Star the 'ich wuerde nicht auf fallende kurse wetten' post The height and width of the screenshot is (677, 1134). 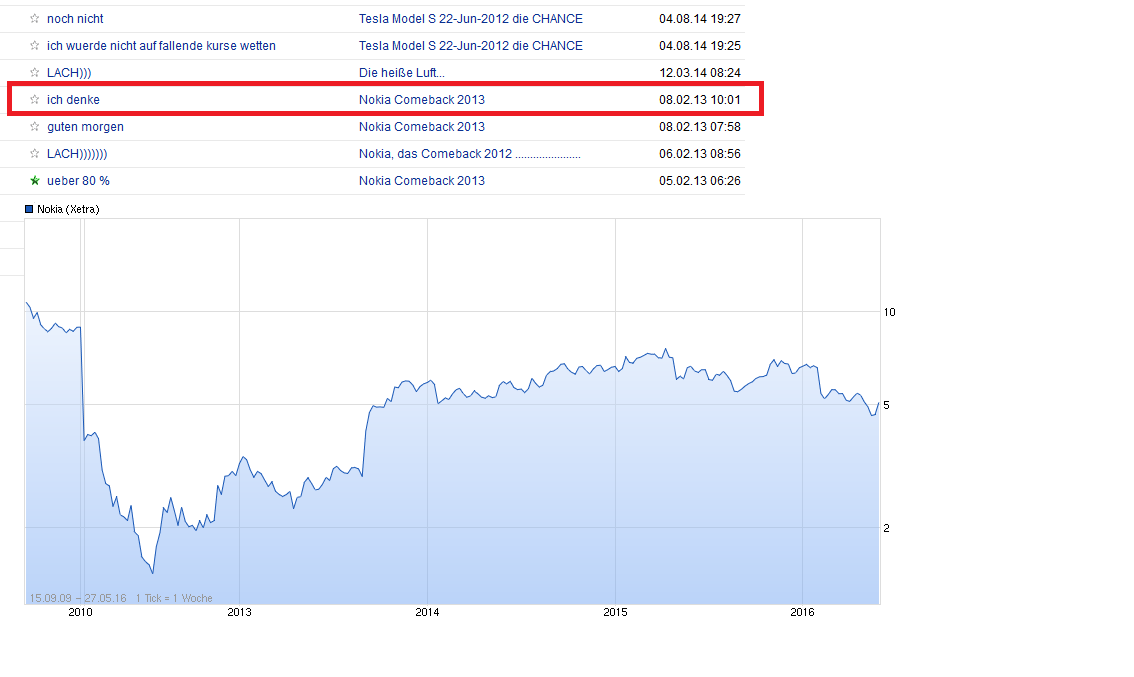tap(34, 46)
